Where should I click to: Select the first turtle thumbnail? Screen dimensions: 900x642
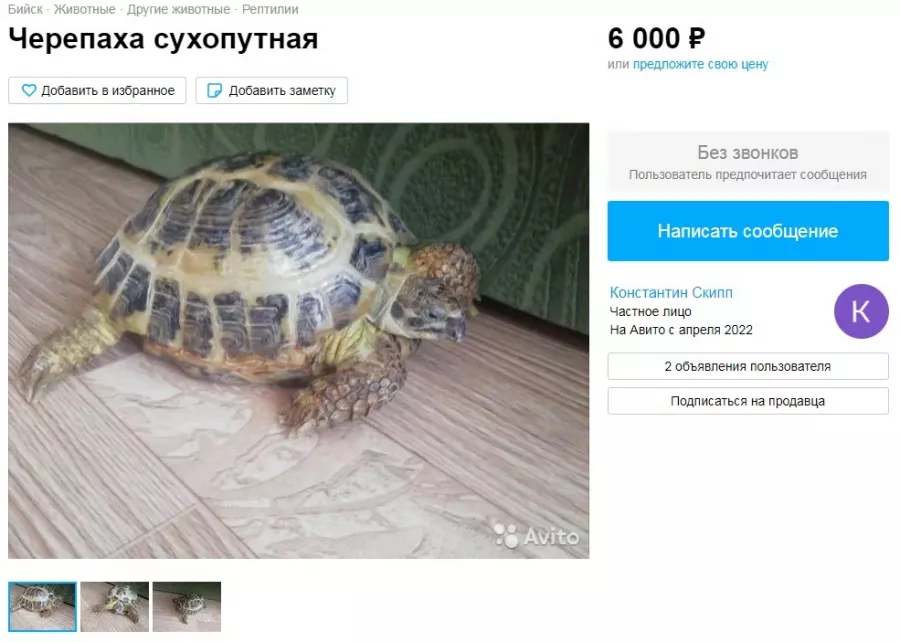pyautogui.click(x=42, y=606)
